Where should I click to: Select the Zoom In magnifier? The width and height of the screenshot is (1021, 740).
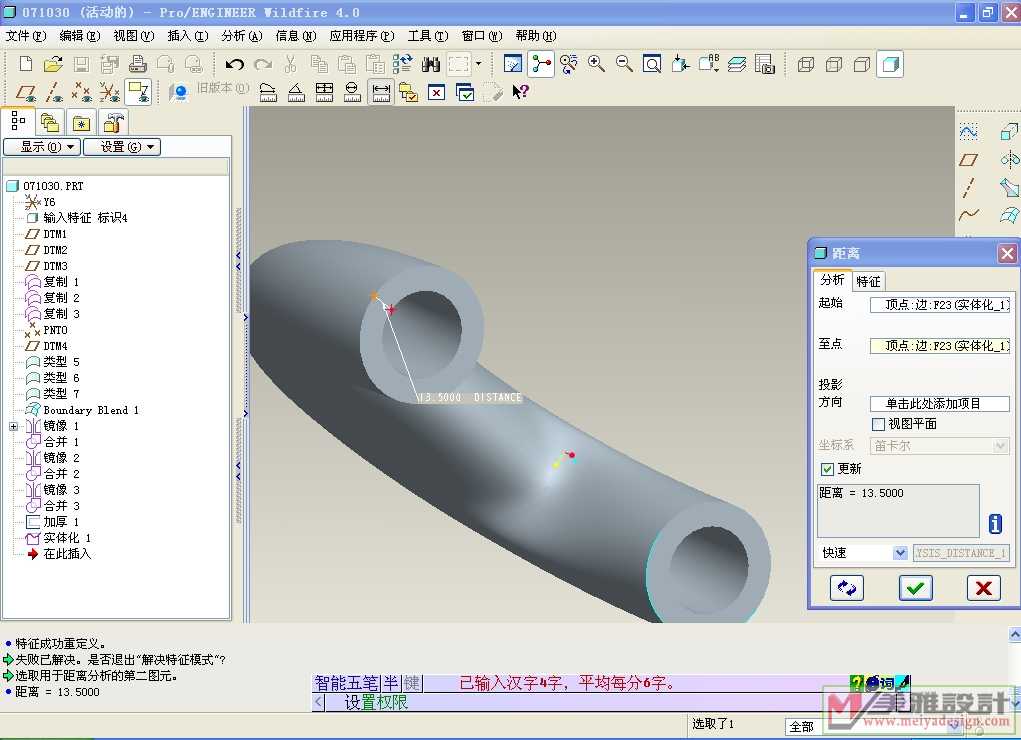point(596,64)
